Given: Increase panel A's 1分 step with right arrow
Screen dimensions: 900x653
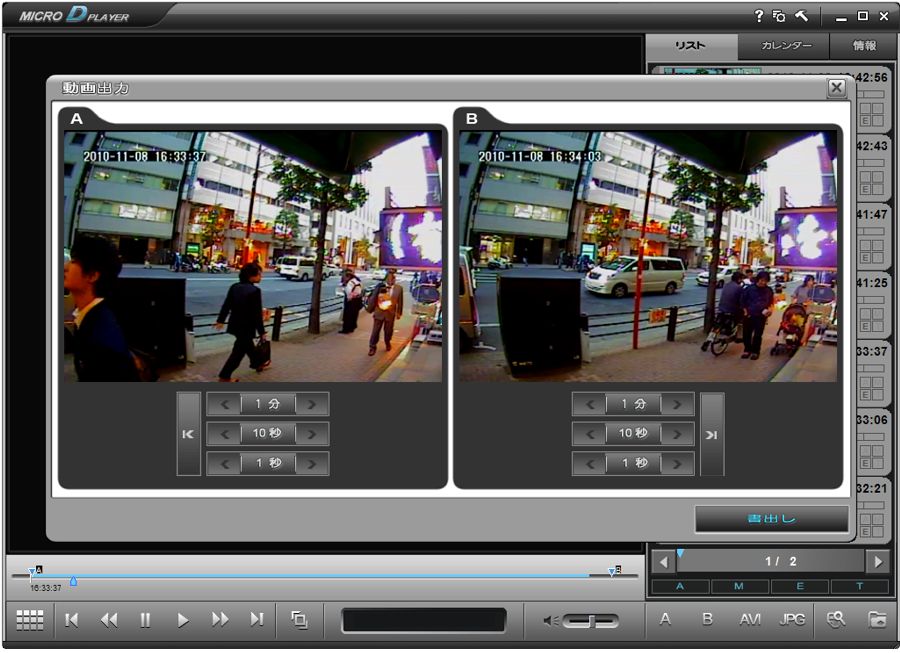Looking at the screenshot, I should coord(313,404).
